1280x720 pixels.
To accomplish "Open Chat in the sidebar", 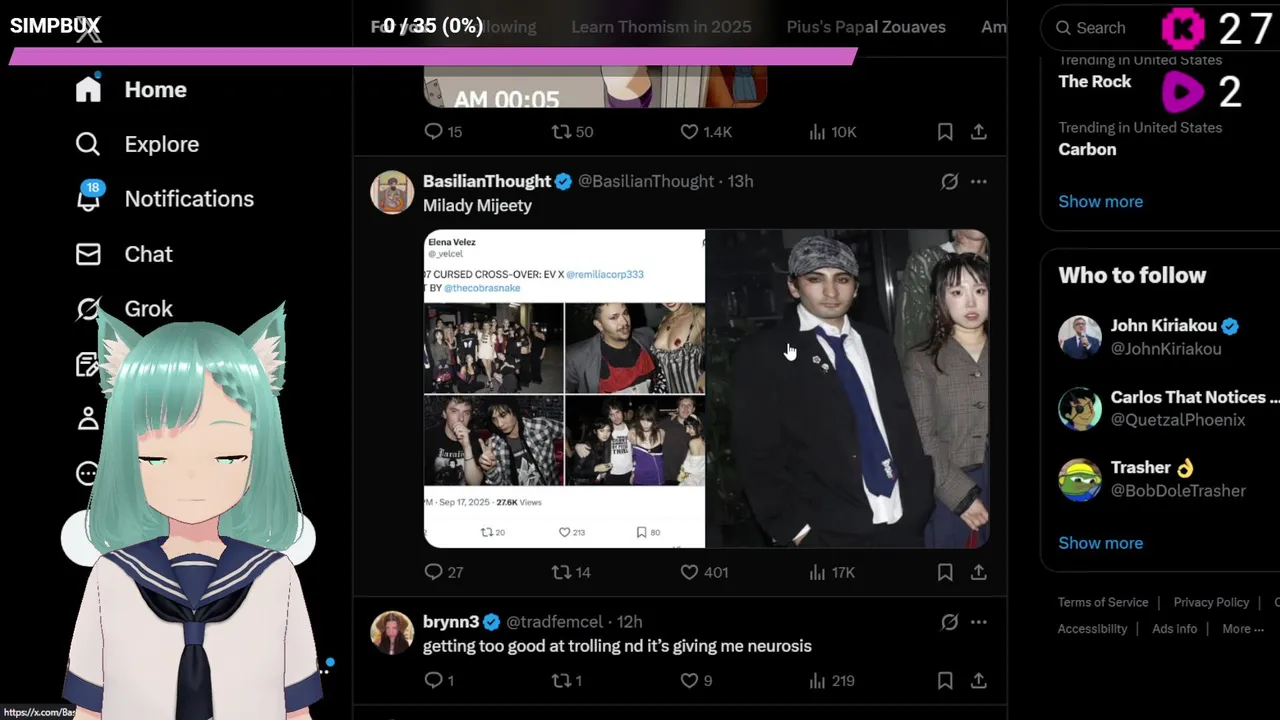I will [x=124, y=254].
